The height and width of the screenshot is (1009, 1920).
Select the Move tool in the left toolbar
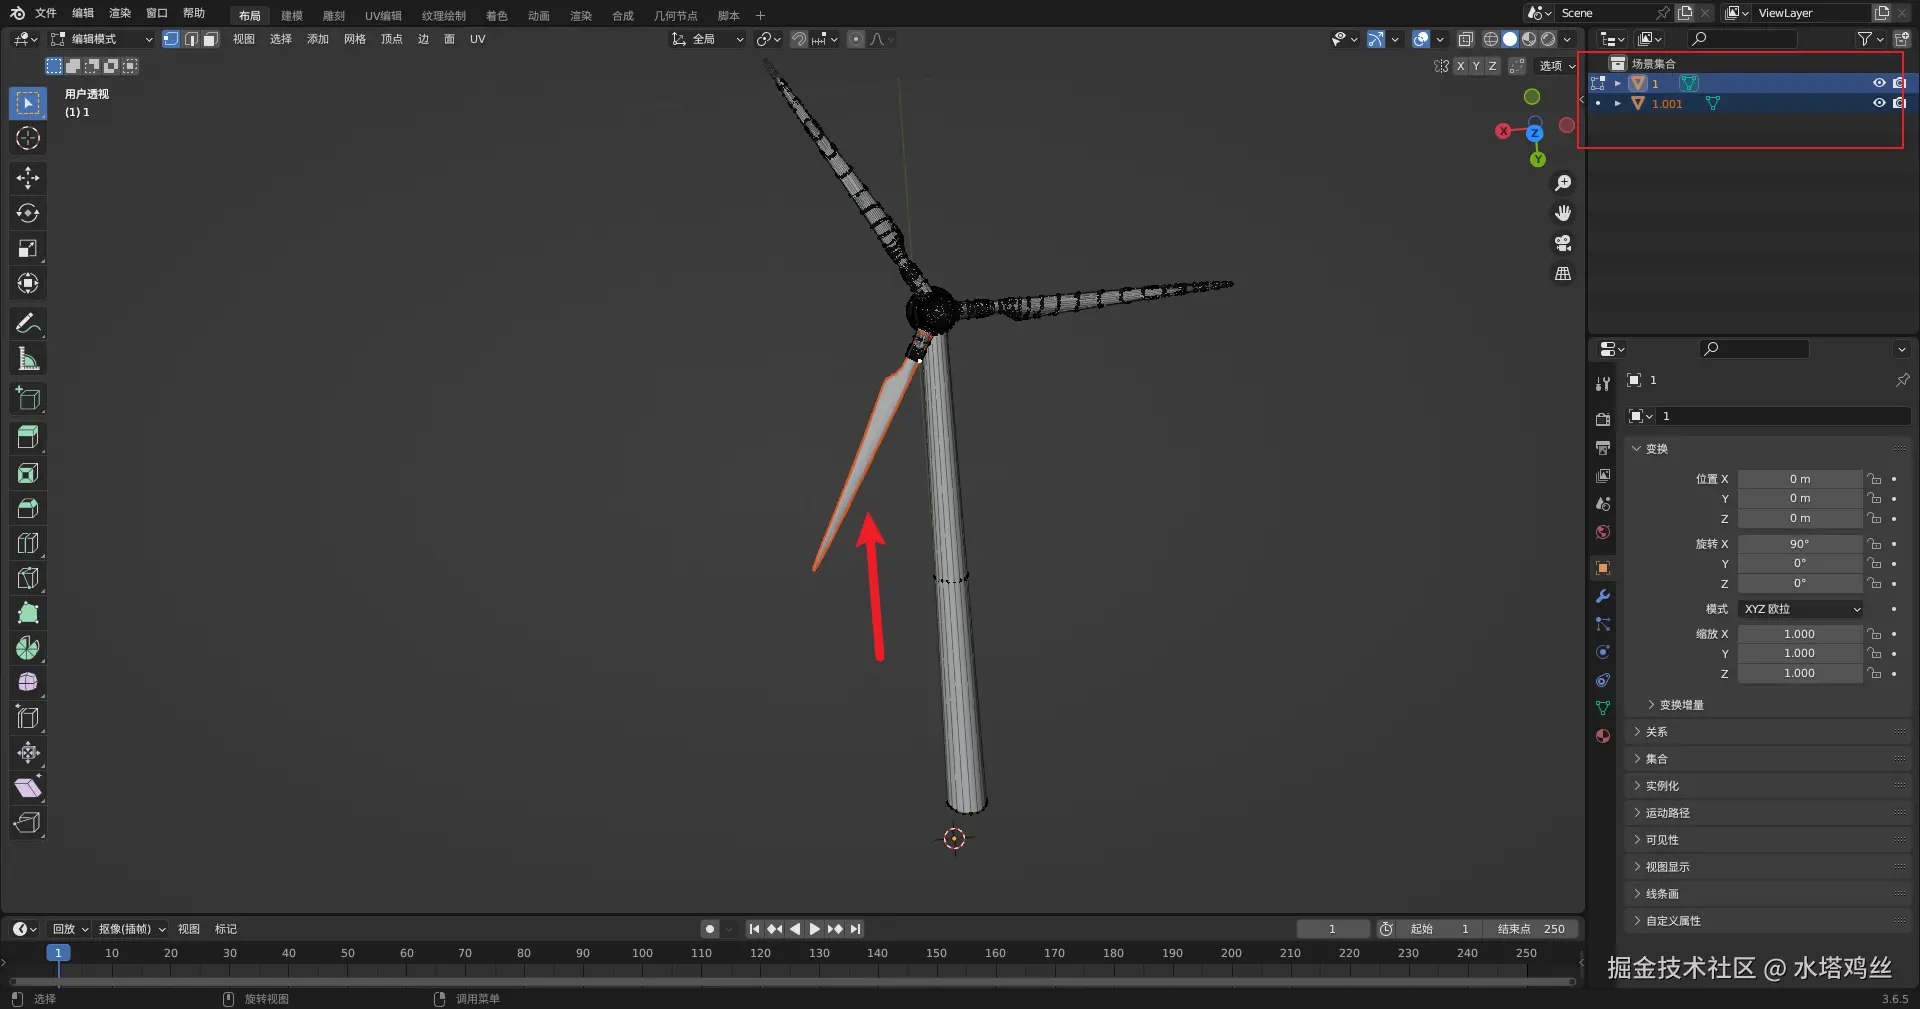[28, 178]
